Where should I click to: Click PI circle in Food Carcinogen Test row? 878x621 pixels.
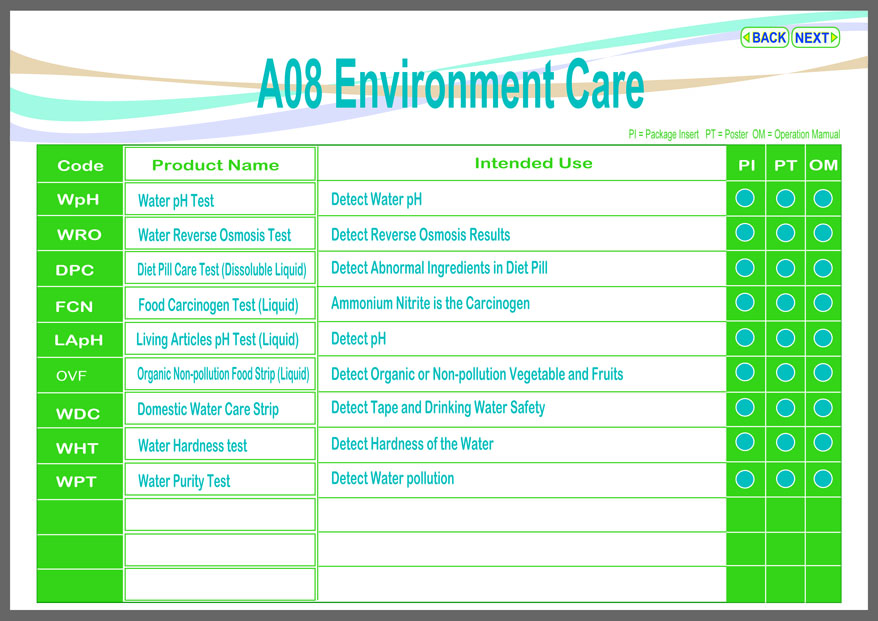point(745,302)
